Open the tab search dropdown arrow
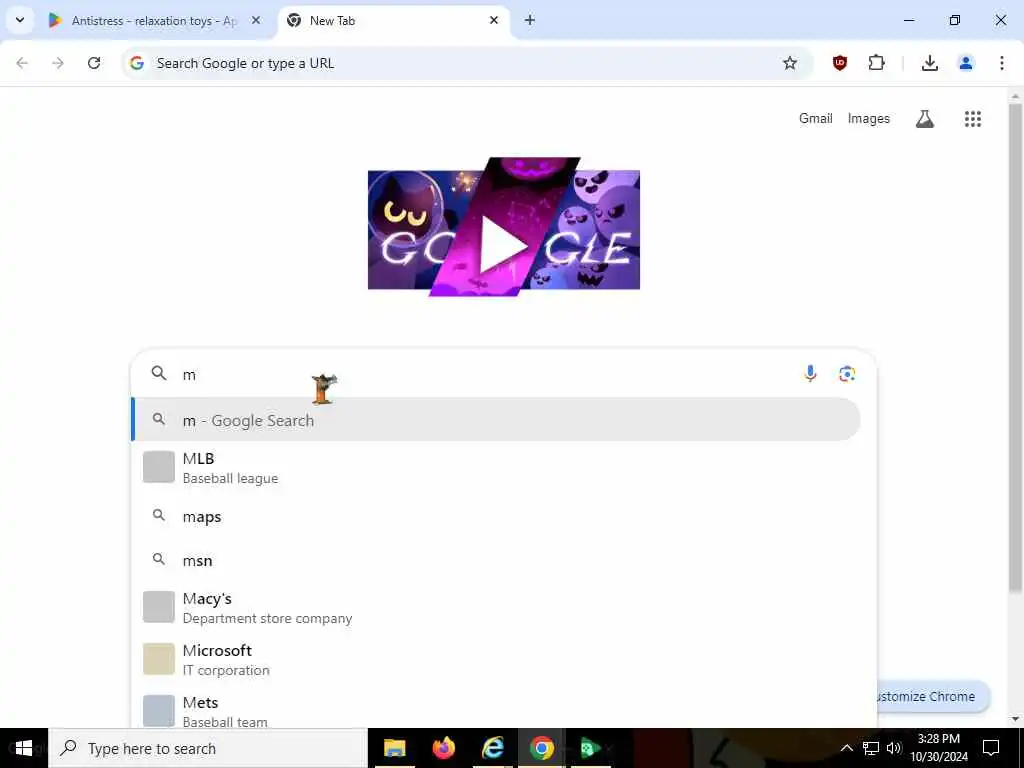Image resolution: width=1024 pixels, height=768 pixels. pyautogui.click(x=20, y=20)
